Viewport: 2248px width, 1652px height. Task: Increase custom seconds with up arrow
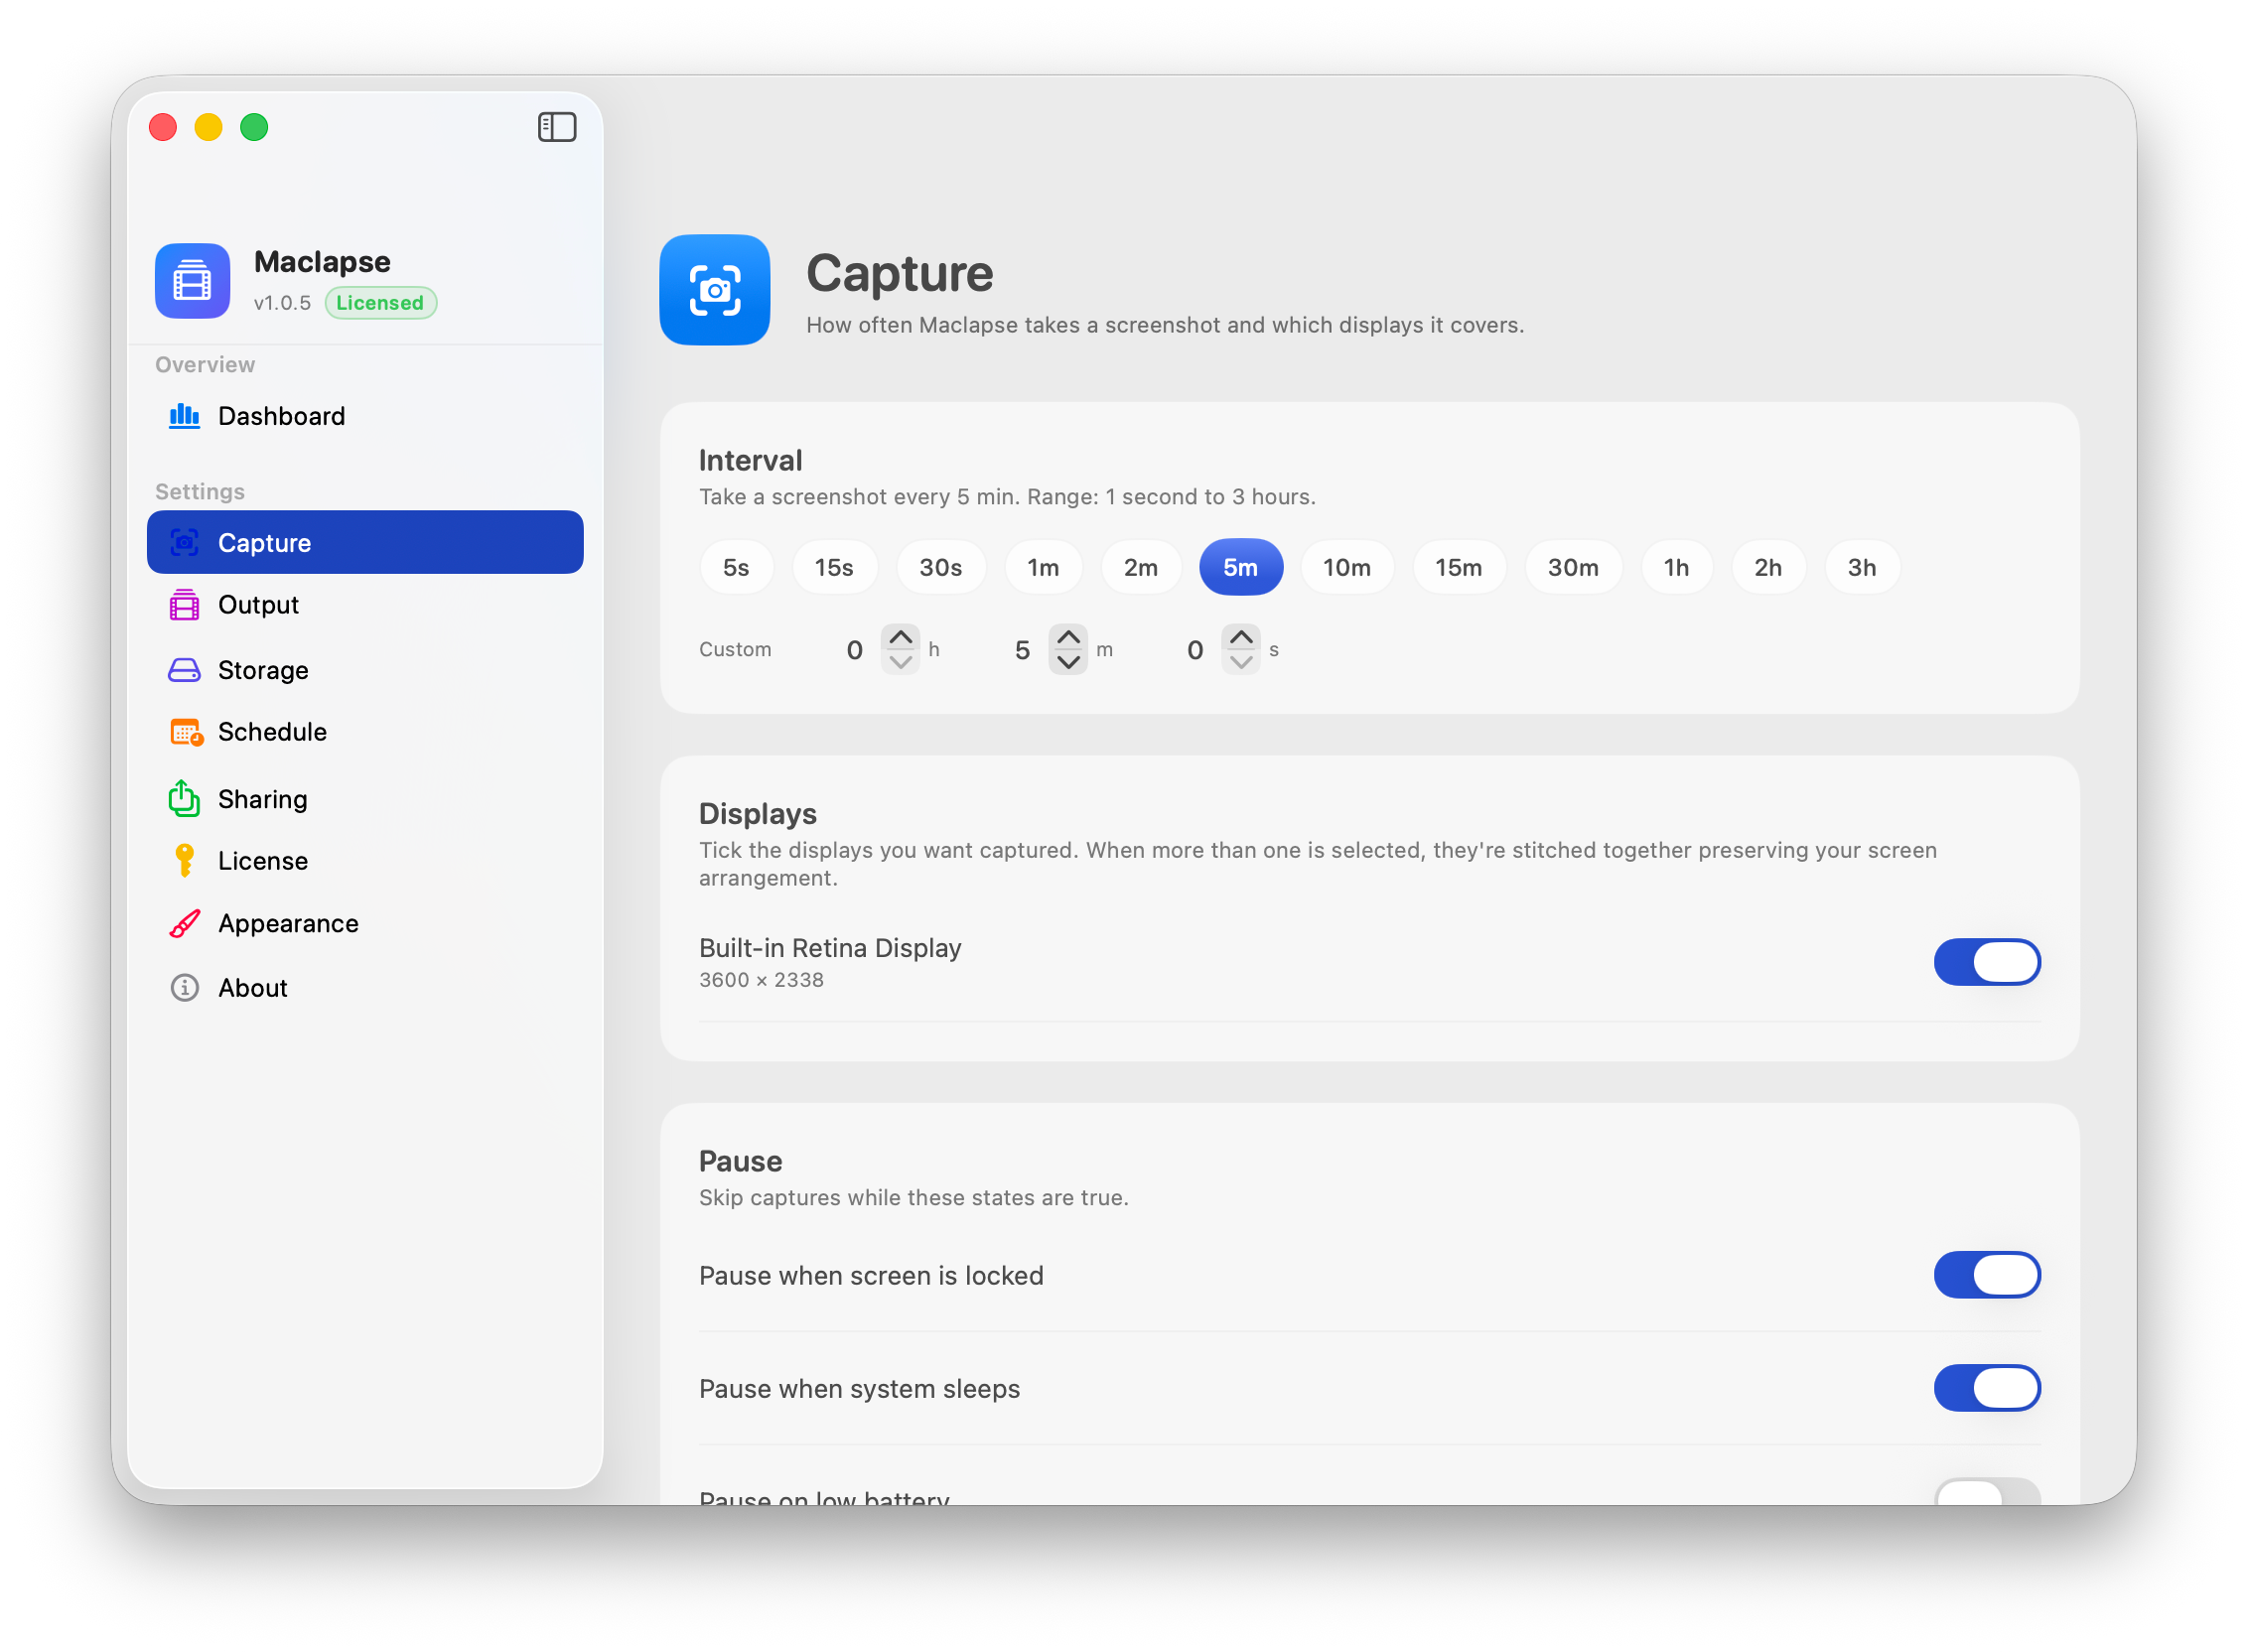click(x=1242, y=638)
